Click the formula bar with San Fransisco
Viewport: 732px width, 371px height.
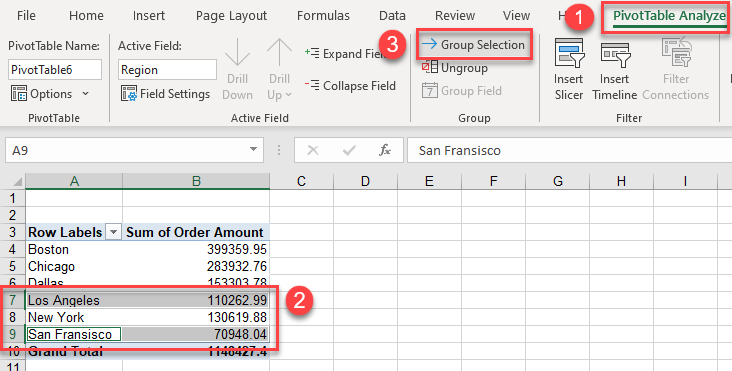pyautogui.click(x=570, y=150)
